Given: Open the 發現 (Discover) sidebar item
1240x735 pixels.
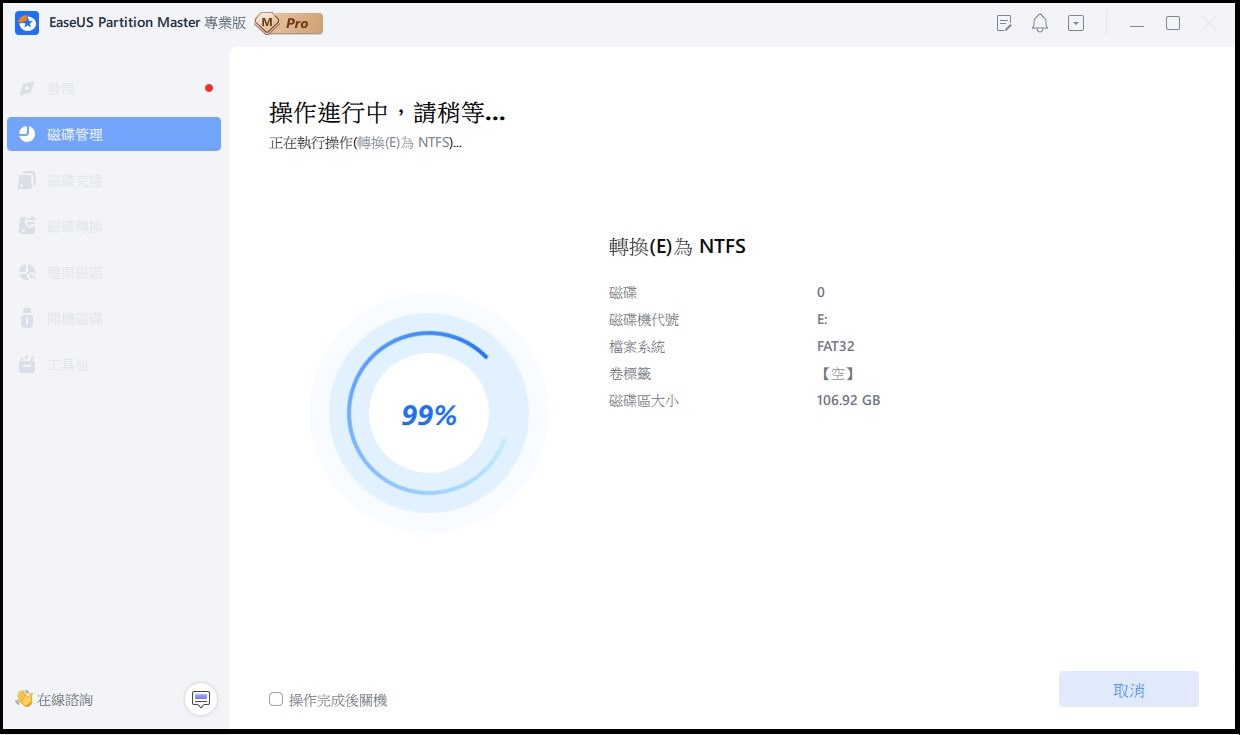Looking at the screenshot, I should coord(113,88).
